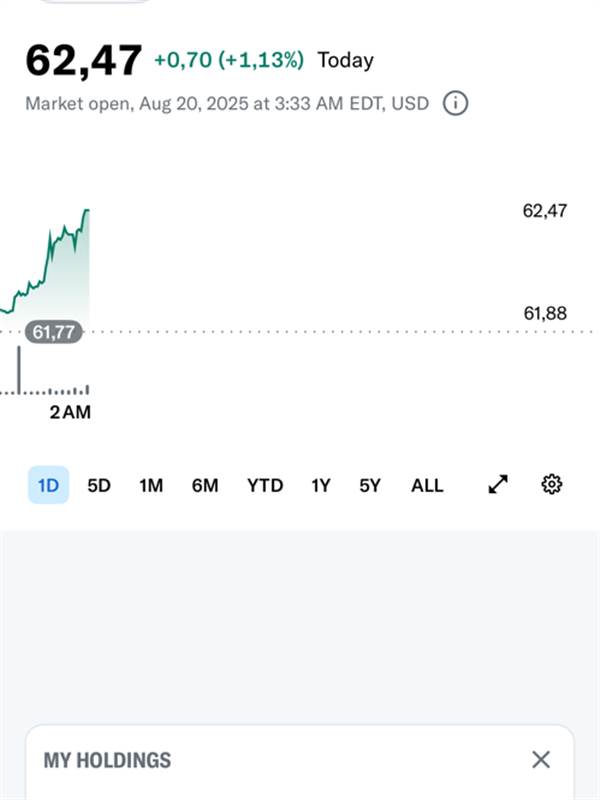Click the 62,47 headline price
The width and height of the screenshot is (600, 800).
point(84,61)
